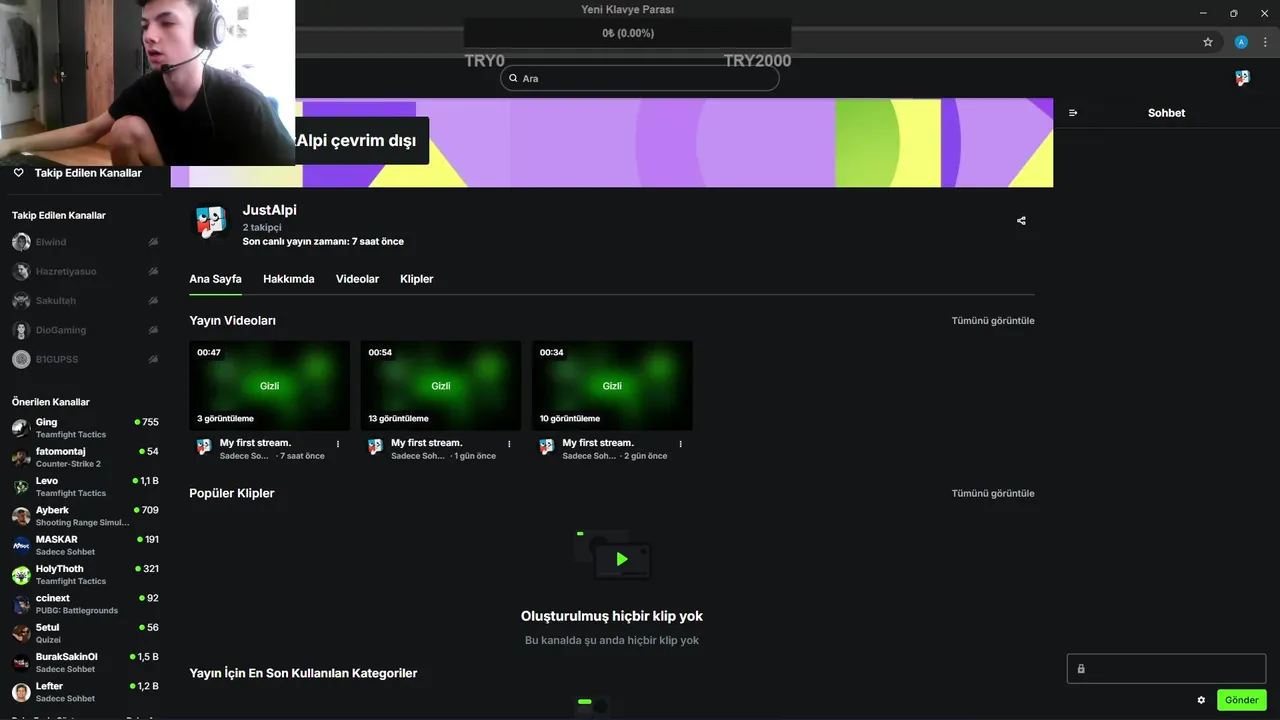Open the Klipler tab

tap(416, 279)
